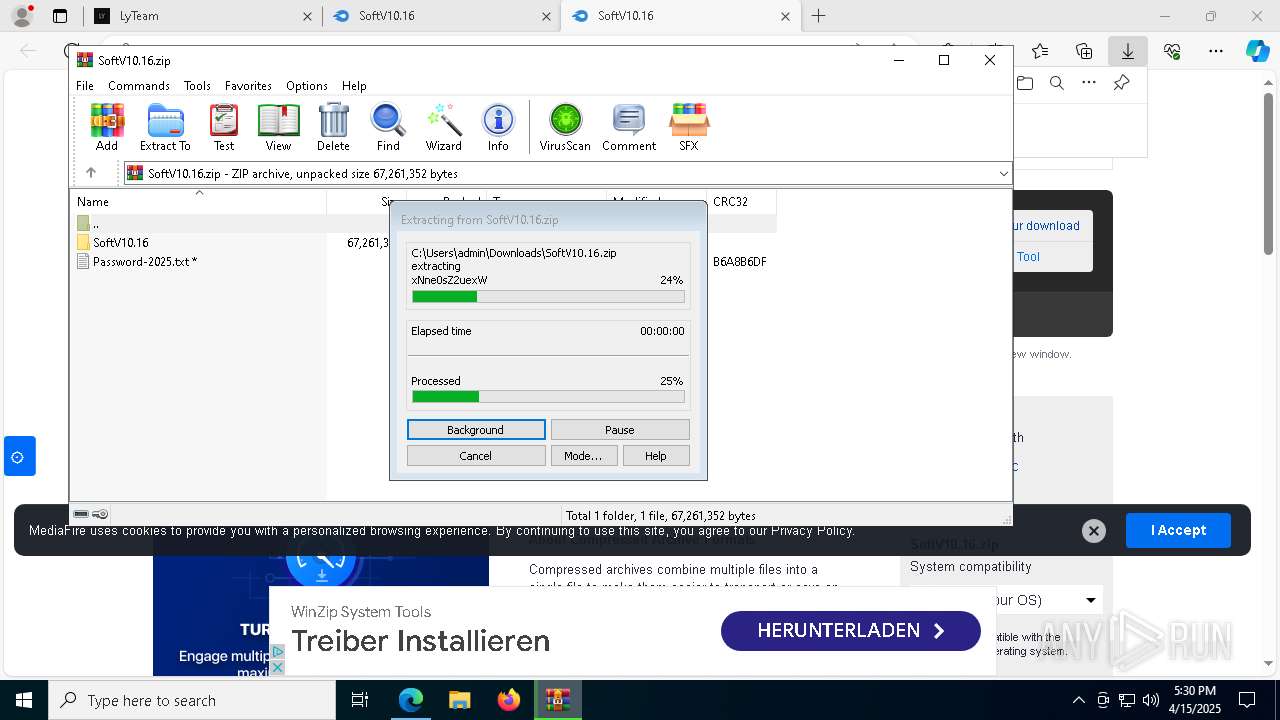Open the Help menu in WinRAR

[x=354, y=86]
